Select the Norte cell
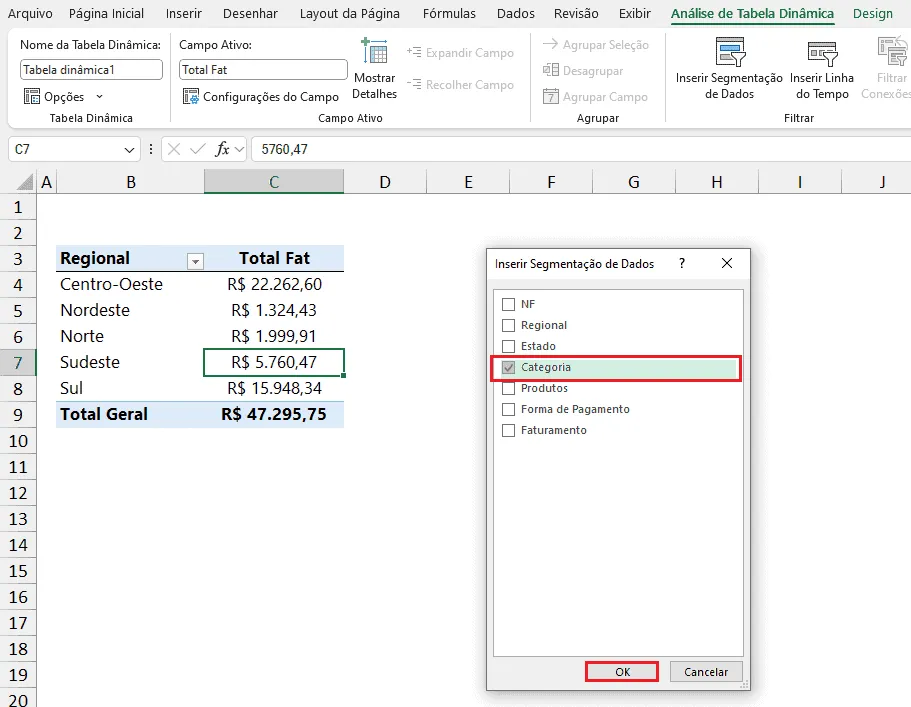911x707 pixels. click(x=130, y=336)
